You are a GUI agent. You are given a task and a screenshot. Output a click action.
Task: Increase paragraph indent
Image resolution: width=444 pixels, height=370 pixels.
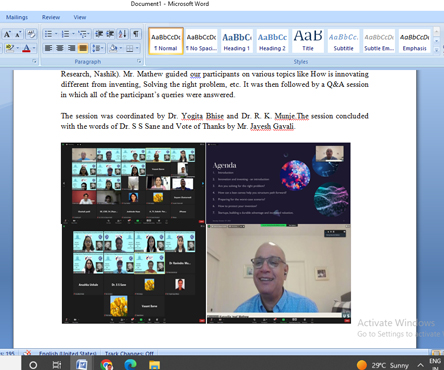(x=110, y=34)
